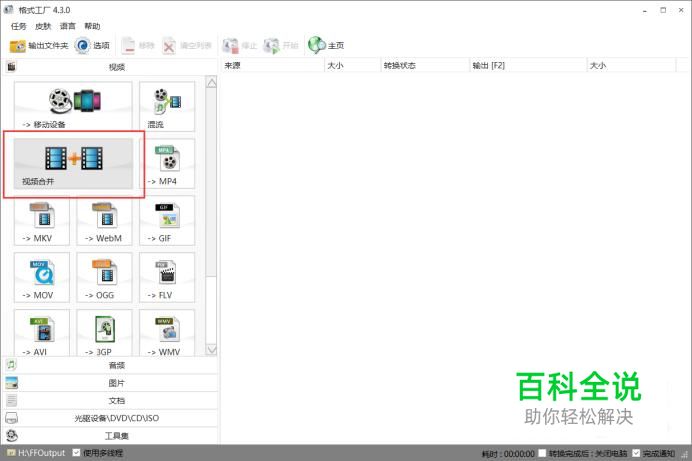Select the WebM conversion tile
Image resolution: width=692 pixels, height=461 pixels.
(104, 220)
